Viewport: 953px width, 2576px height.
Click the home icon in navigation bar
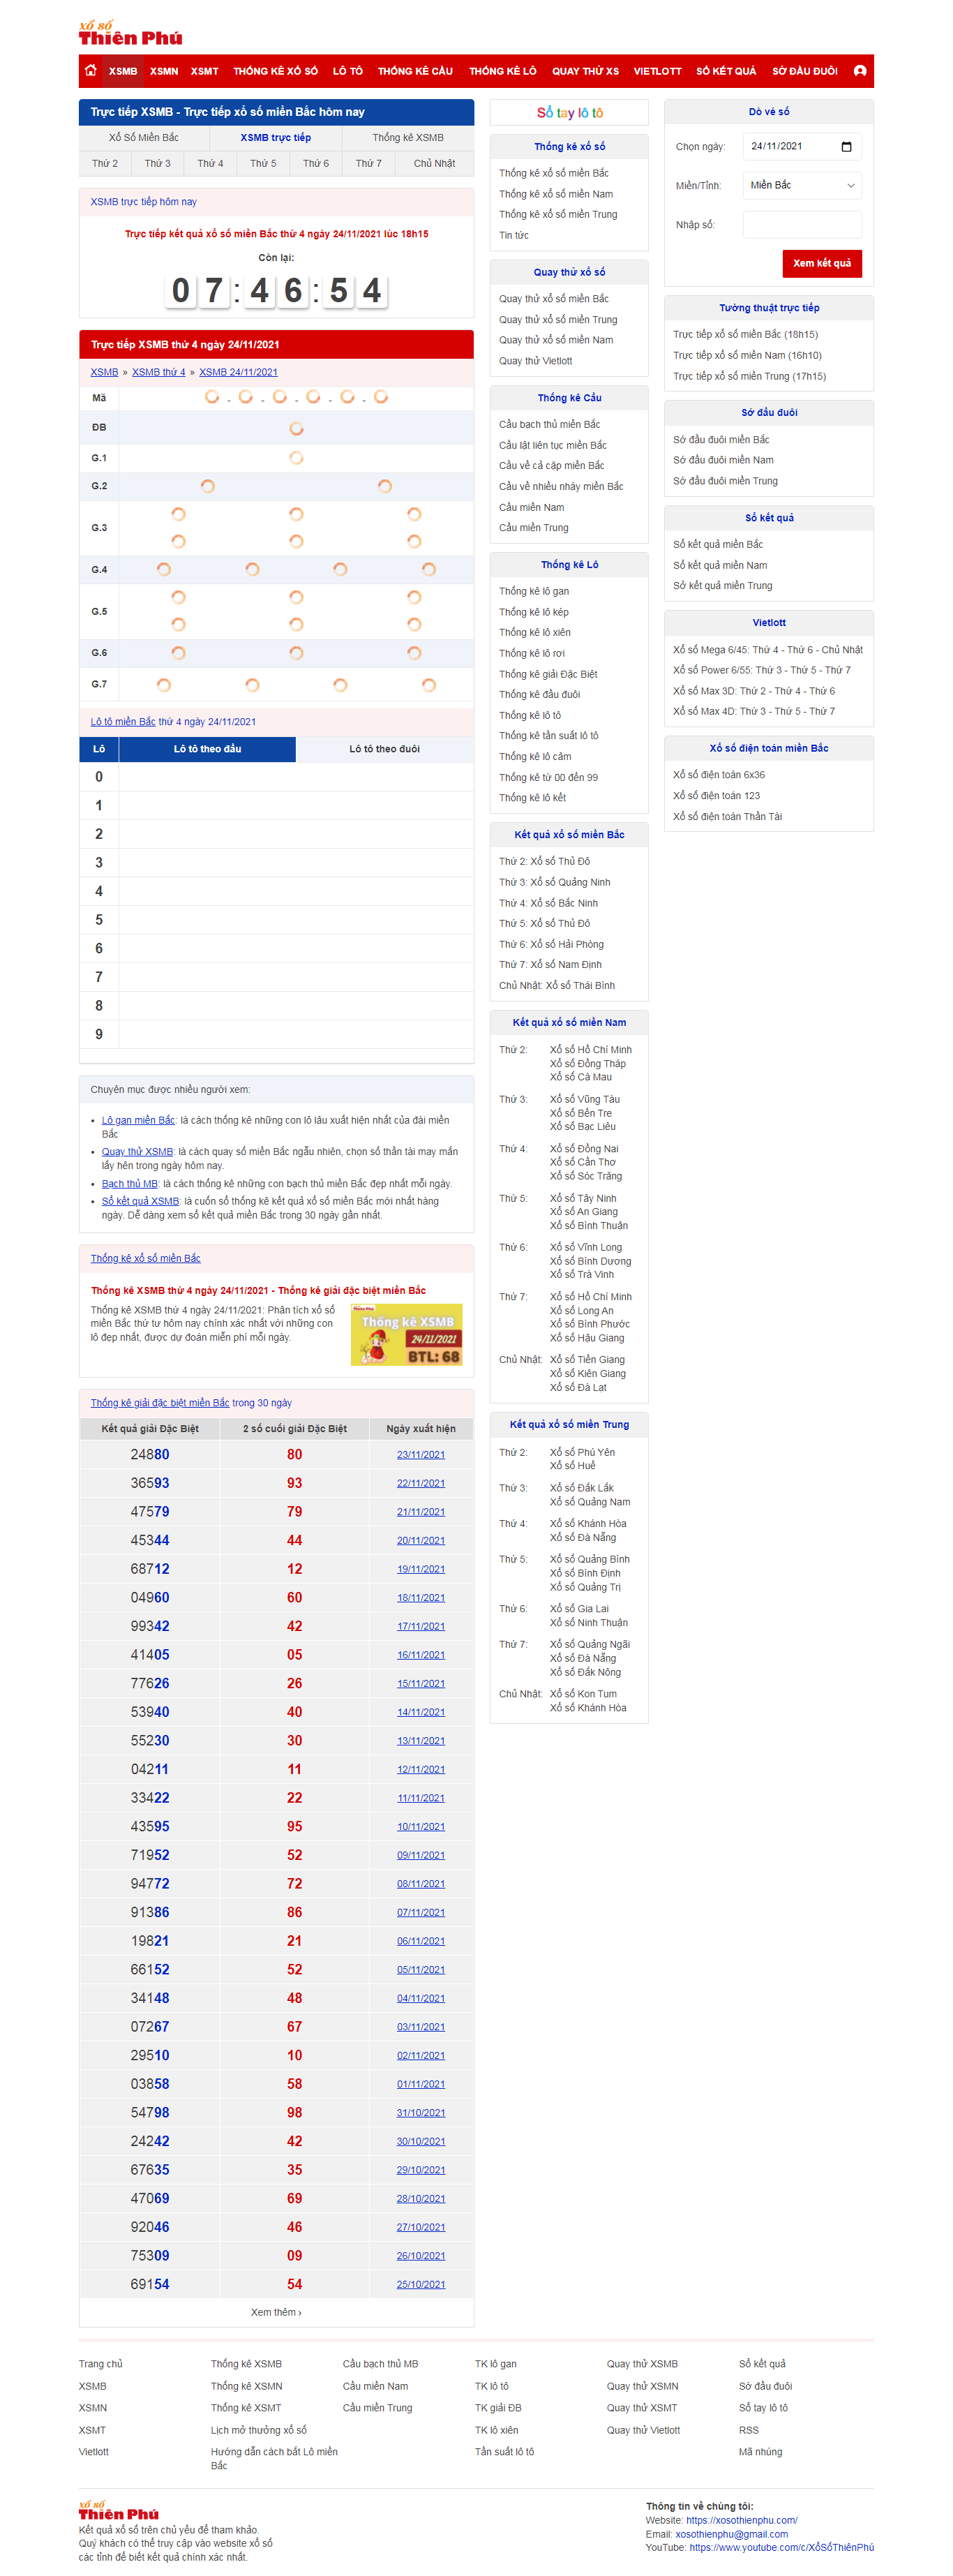tap(91, 71)
